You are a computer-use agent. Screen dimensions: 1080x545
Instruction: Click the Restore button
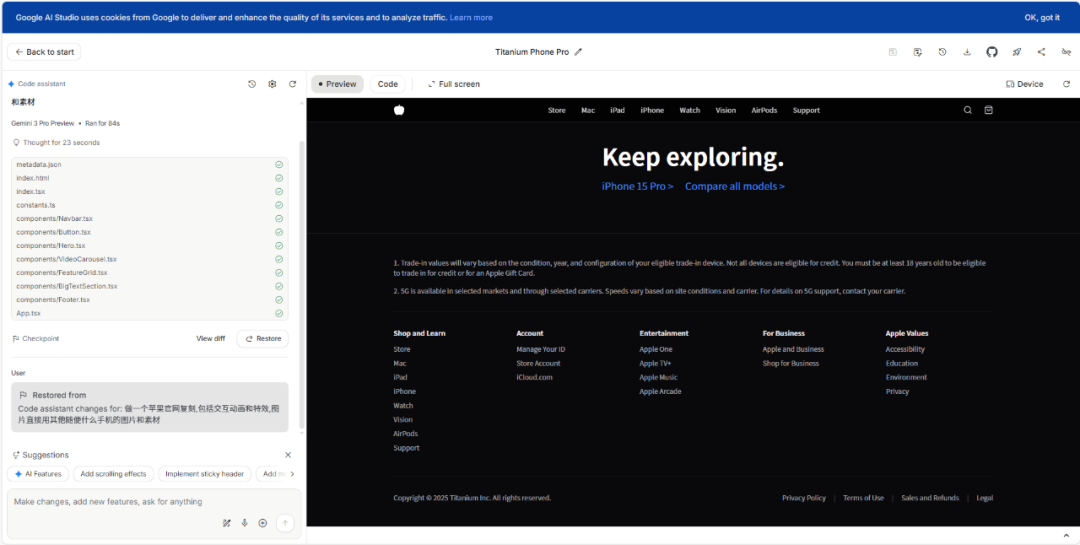pos(263,339)
